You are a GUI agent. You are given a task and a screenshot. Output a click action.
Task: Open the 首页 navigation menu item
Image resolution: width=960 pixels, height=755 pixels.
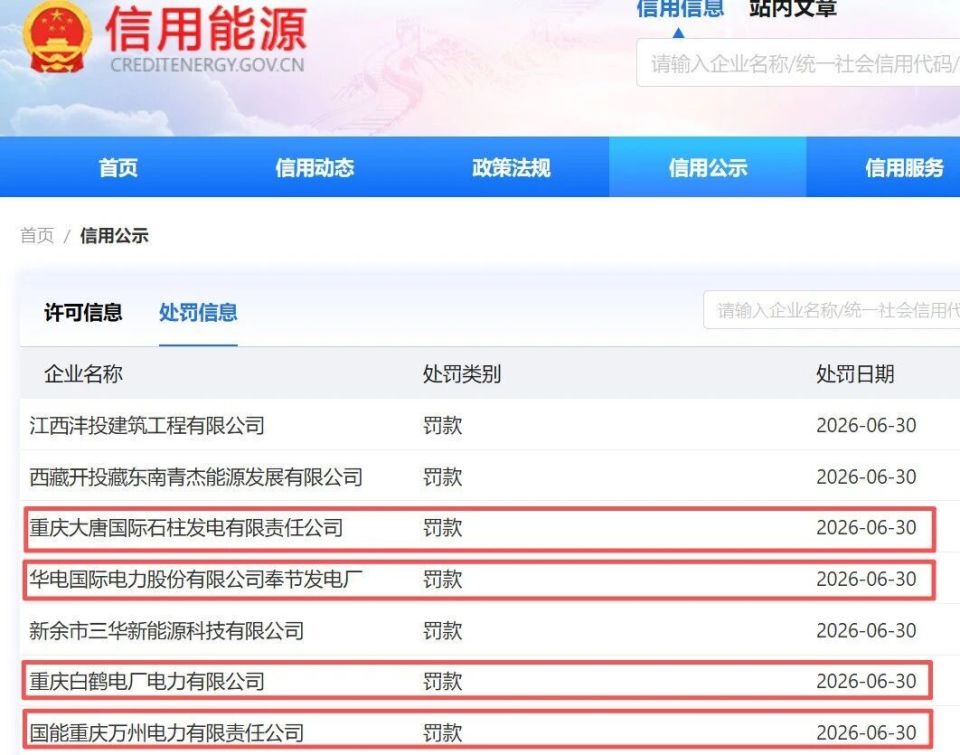[118, 167]
